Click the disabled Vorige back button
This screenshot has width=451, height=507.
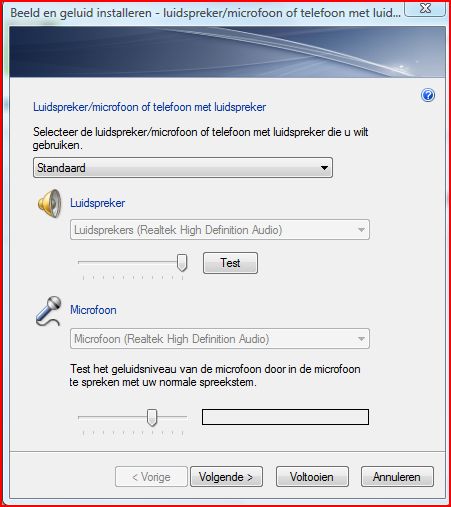[x=151, y=477]
